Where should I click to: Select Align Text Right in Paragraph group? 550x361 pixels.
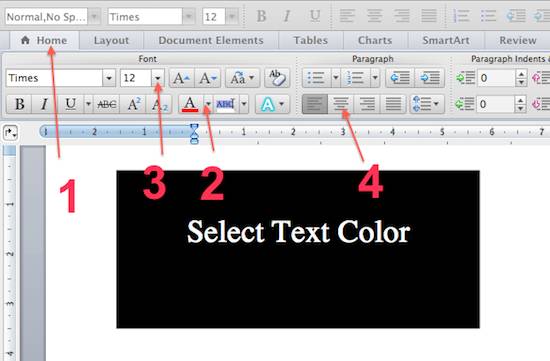tap(367, 104)
